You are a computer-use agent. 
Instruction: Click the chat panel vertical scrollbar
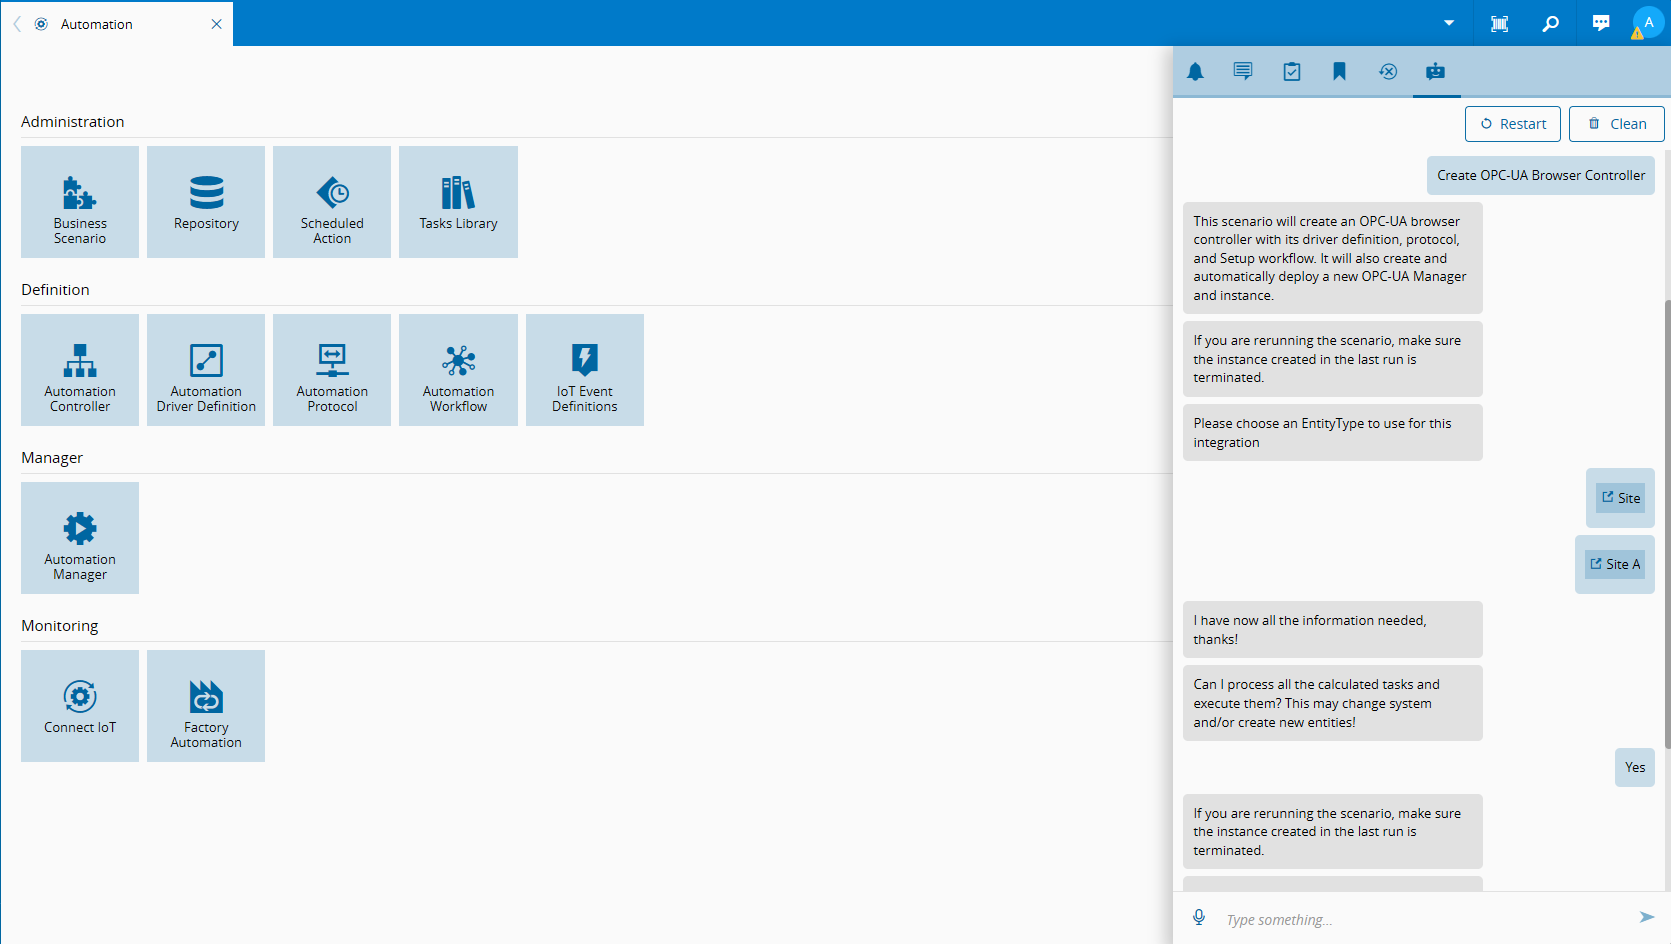(1667, 522)
